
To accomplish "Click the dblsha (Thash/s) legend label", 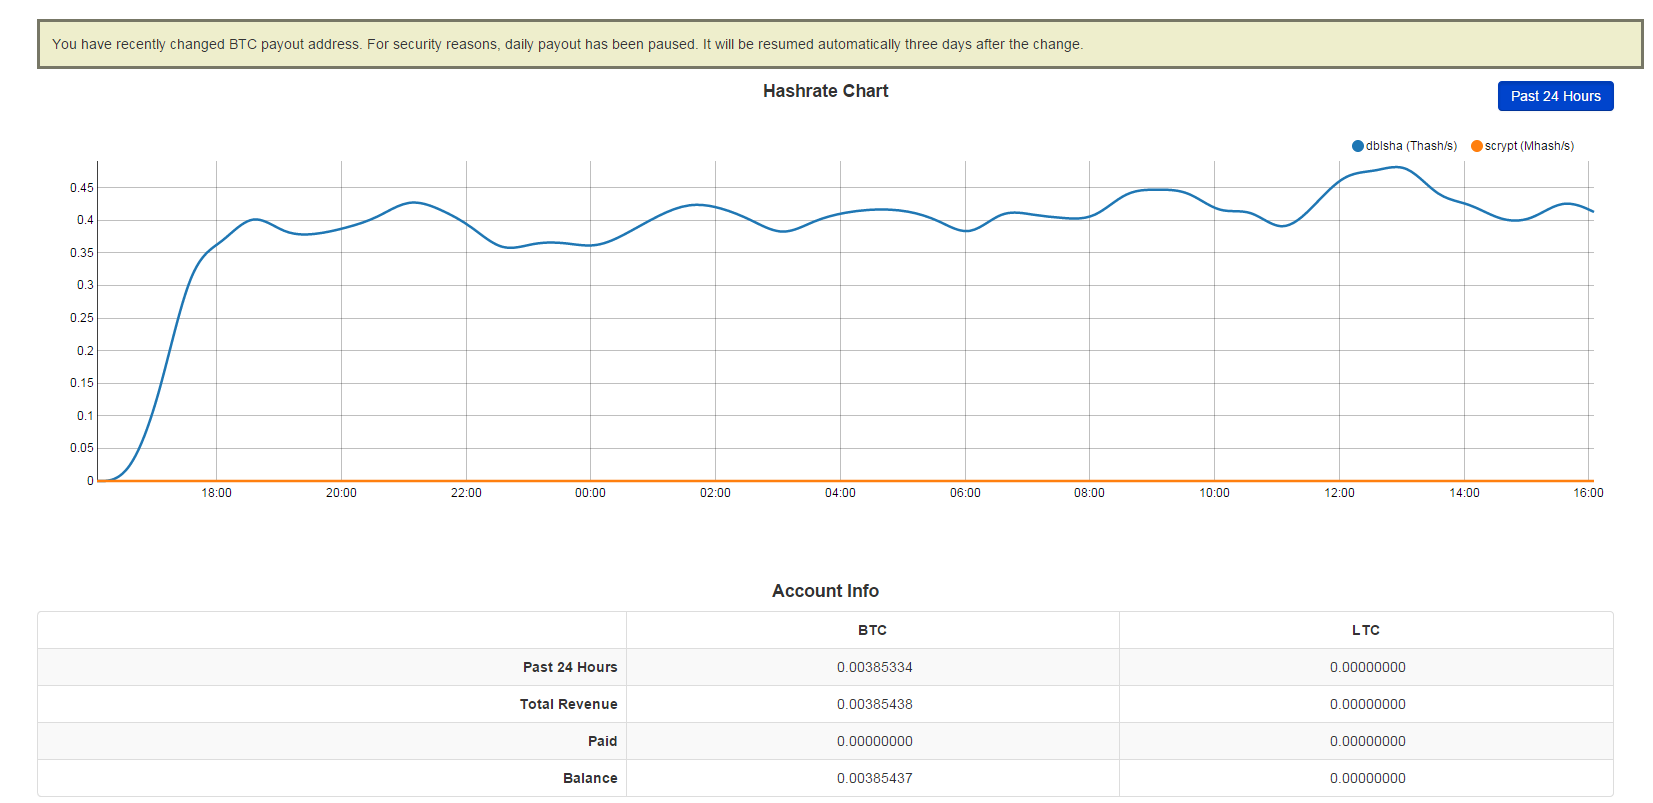I will 1411,146.
